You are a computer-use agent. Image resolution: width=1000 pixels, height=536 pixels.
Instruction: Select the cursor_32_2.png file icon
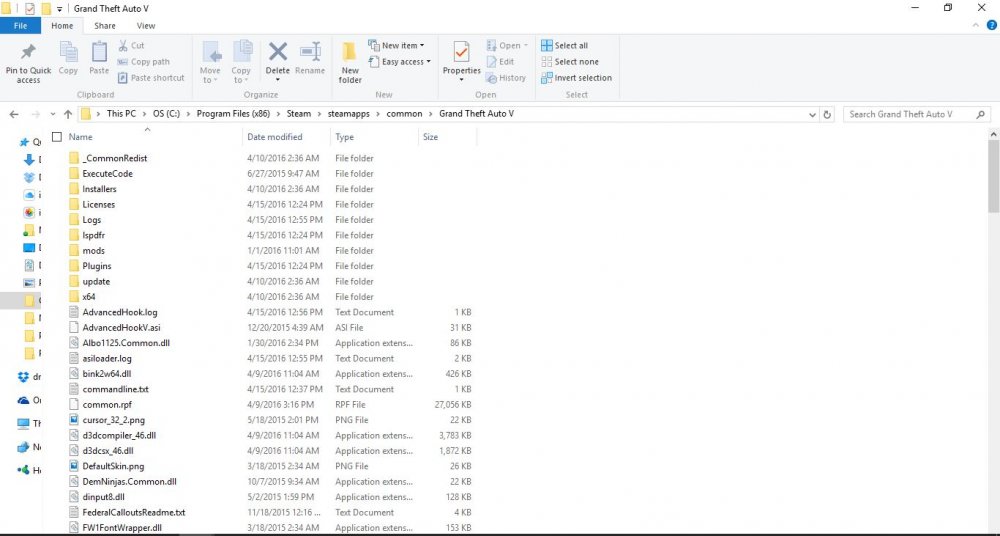pos(73,420)
